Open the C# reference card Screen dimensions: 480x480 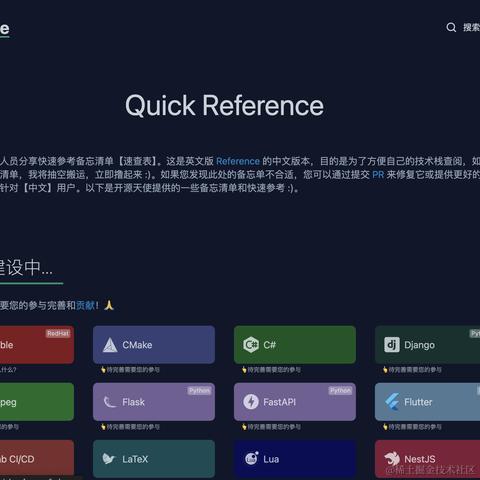[295, 345]
